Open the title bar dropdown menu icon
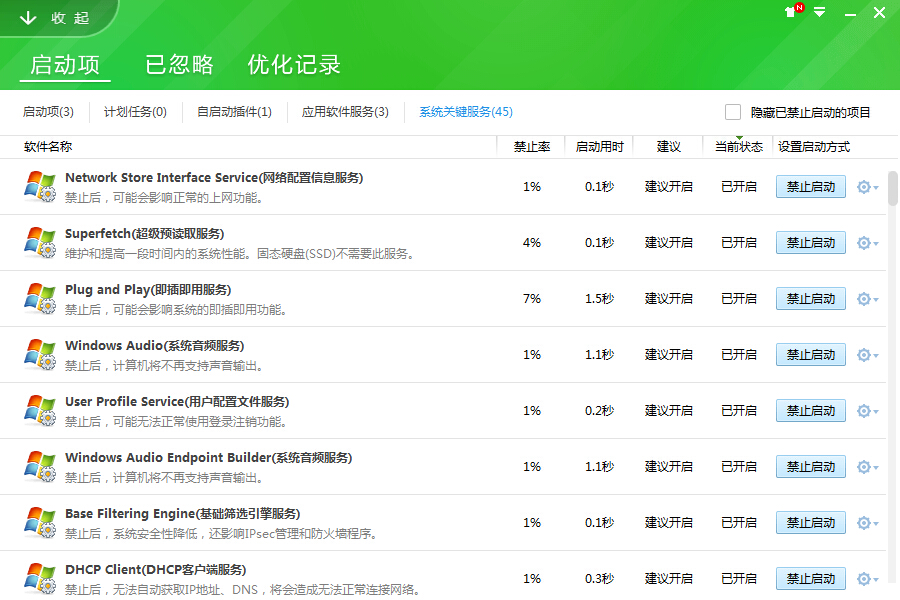The image size is (900, 600). pos(820,11)
